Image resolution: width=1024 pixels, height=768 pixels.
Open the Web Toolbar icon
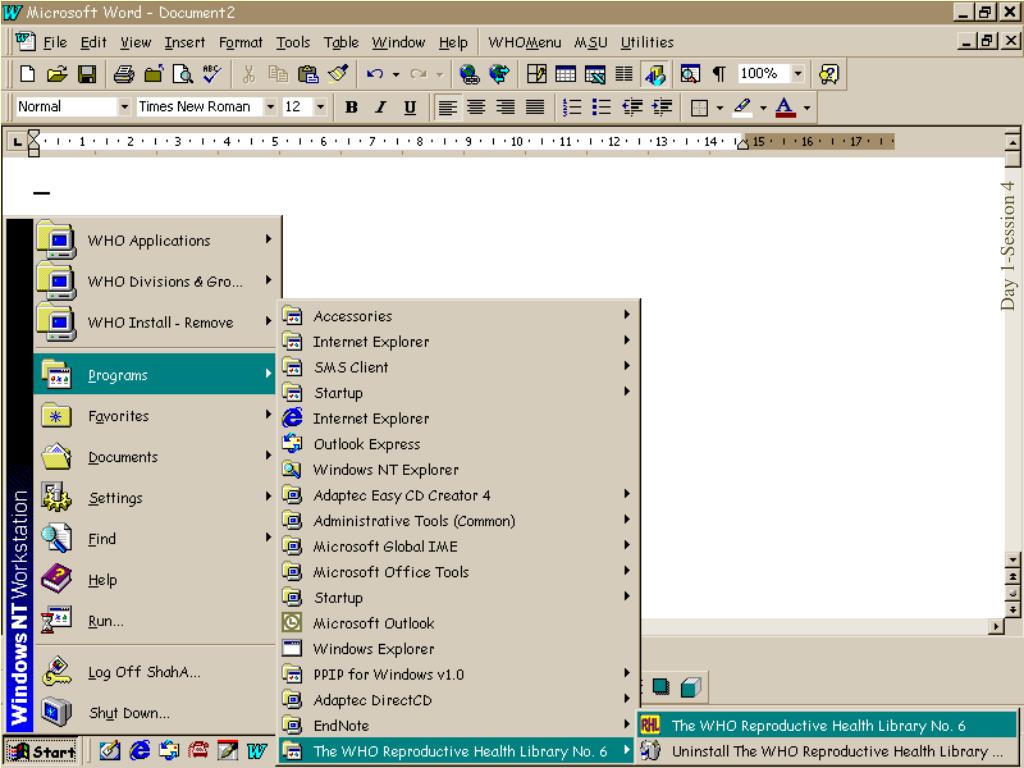(499, 74)
